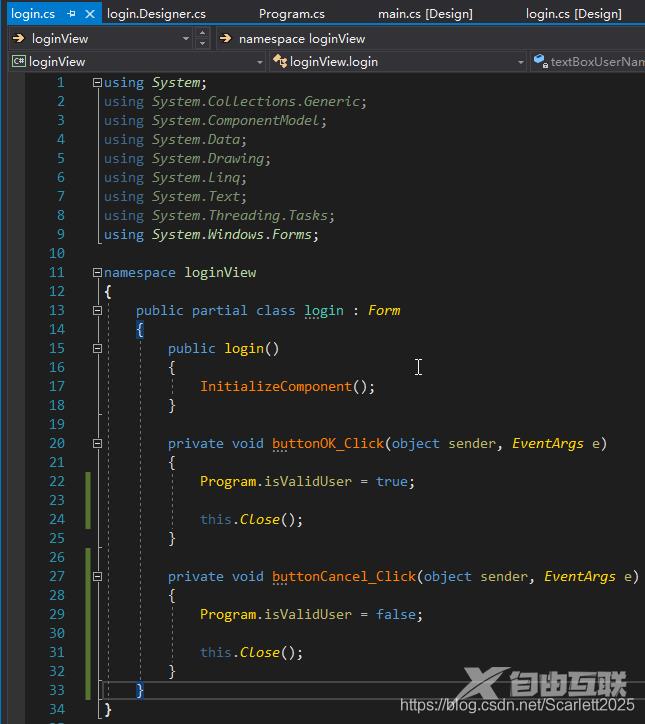
Task: Open the loginView project dropdown arrow
Action: click(259, 62)
